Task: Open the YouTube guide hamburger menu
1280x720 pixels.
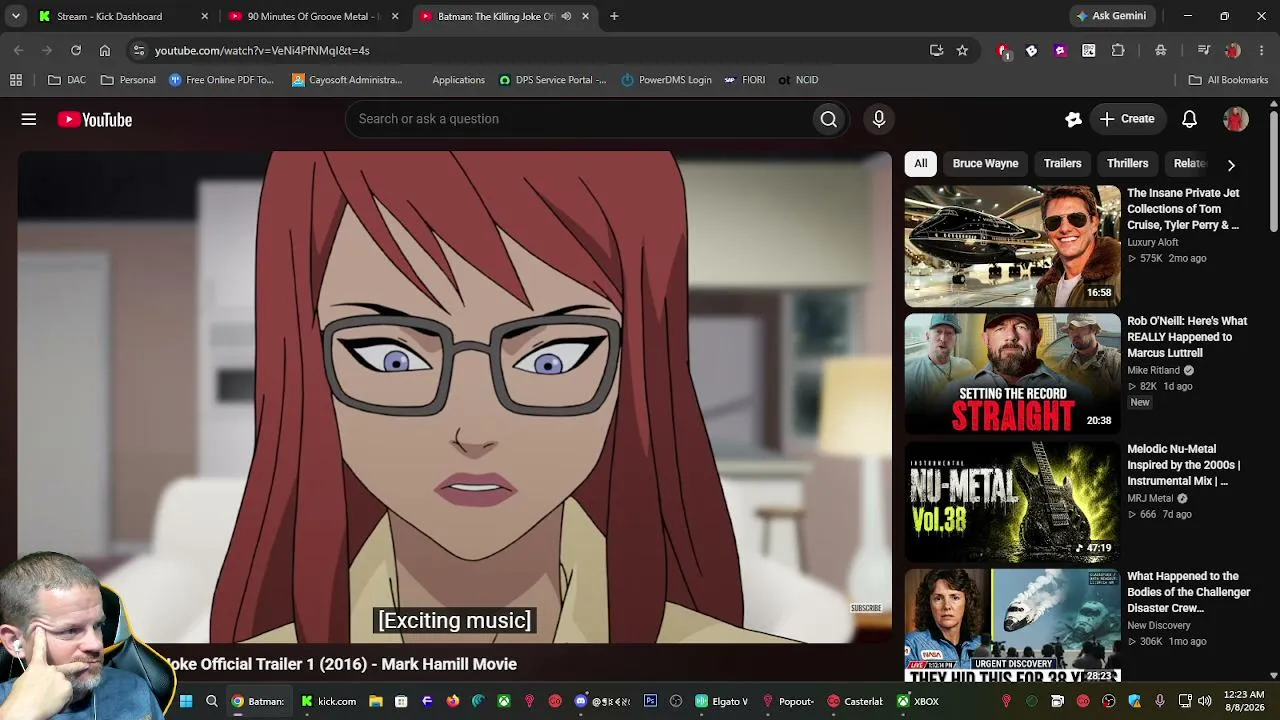Action: [29, 119]
